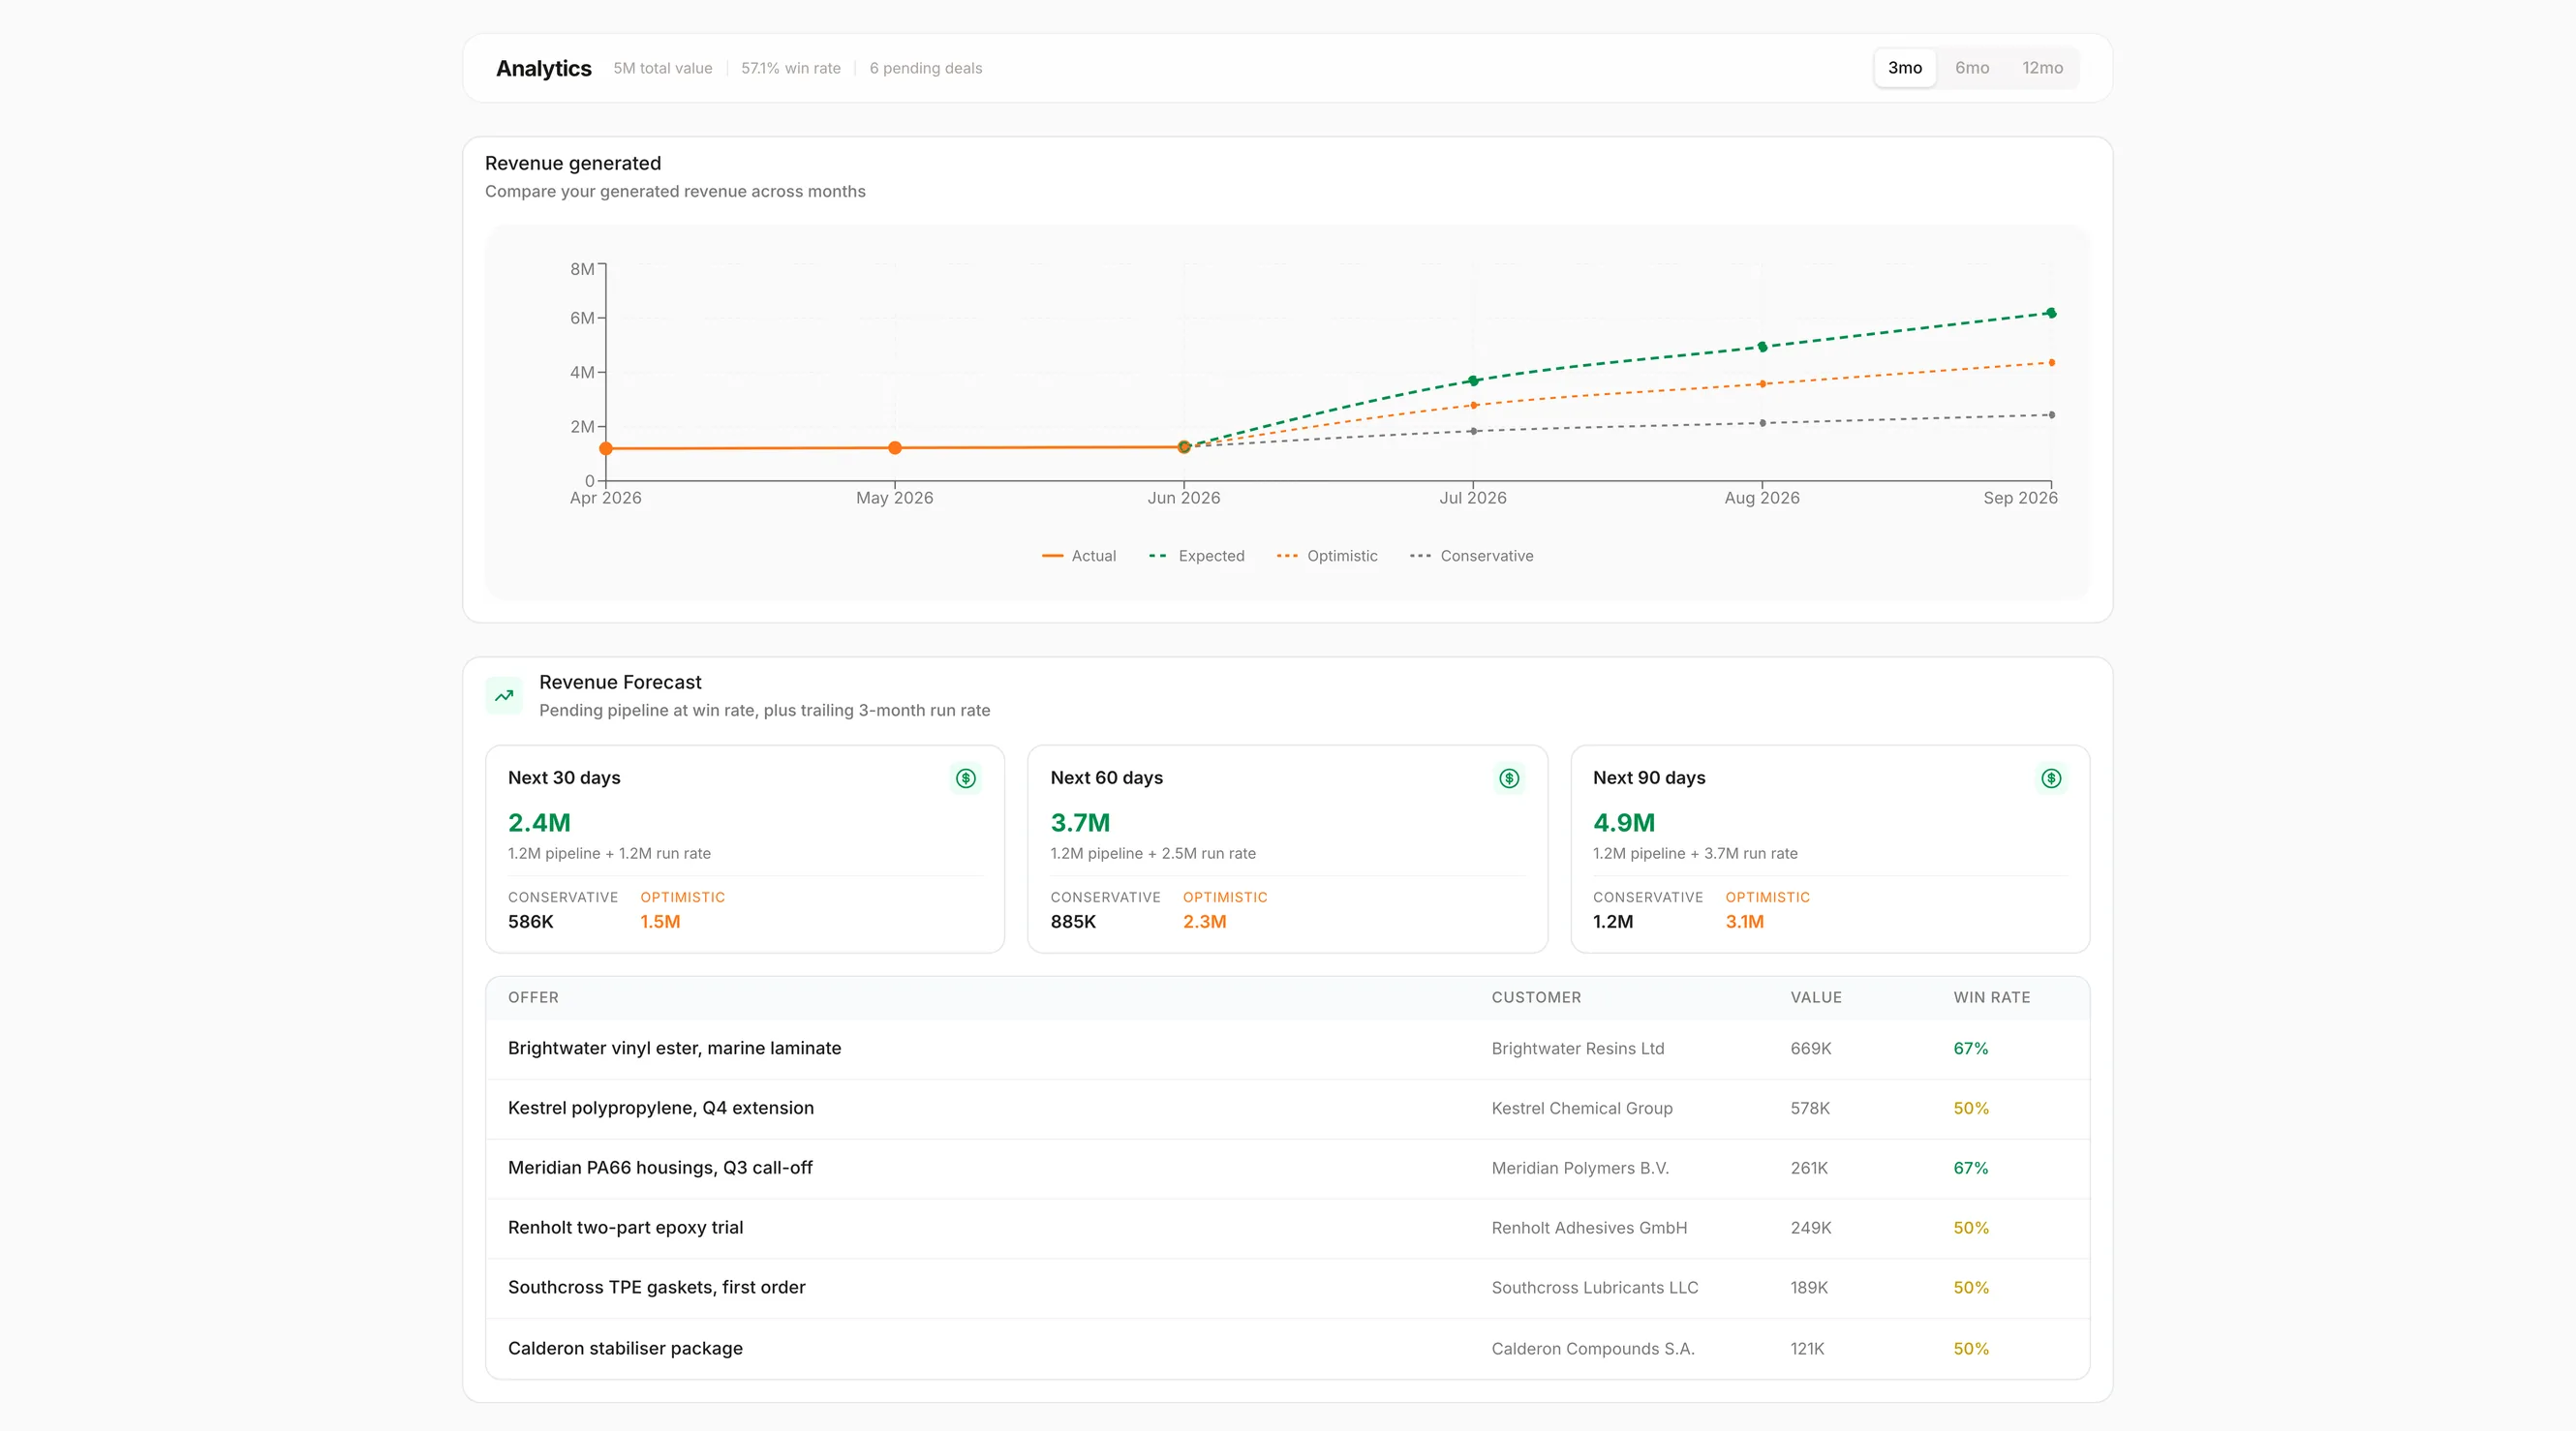This screenshot has width=2576, height=1431.
Task: Click the dollar icon on Next 90 days card
Action: click(x=2051, y=778)
